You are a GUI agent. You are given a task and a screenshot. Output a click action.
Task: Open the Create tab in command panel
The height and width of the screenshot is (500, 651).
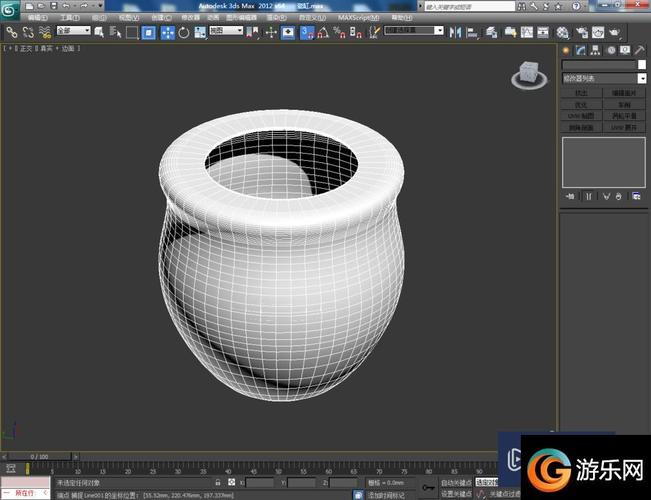[566, 49]
